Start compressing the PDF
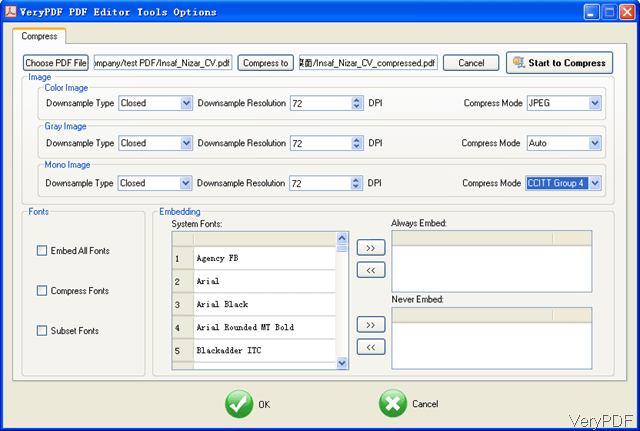The height and width of the screenshot is (431, 640). (x=559, y=62)
